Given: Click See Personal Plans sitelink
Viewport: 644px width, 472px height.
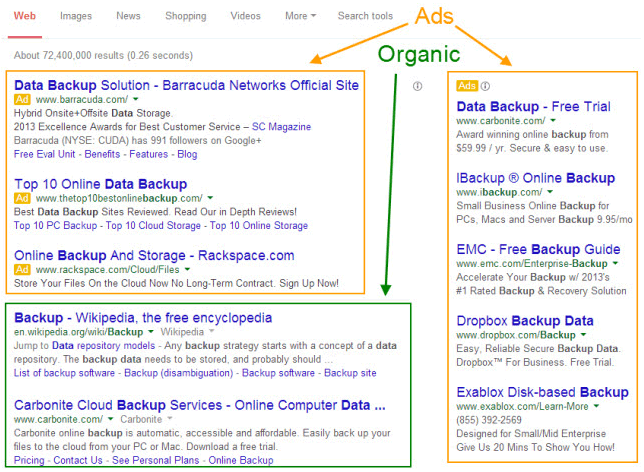Looking at the screenshot, I should click(x=156, y=460).
